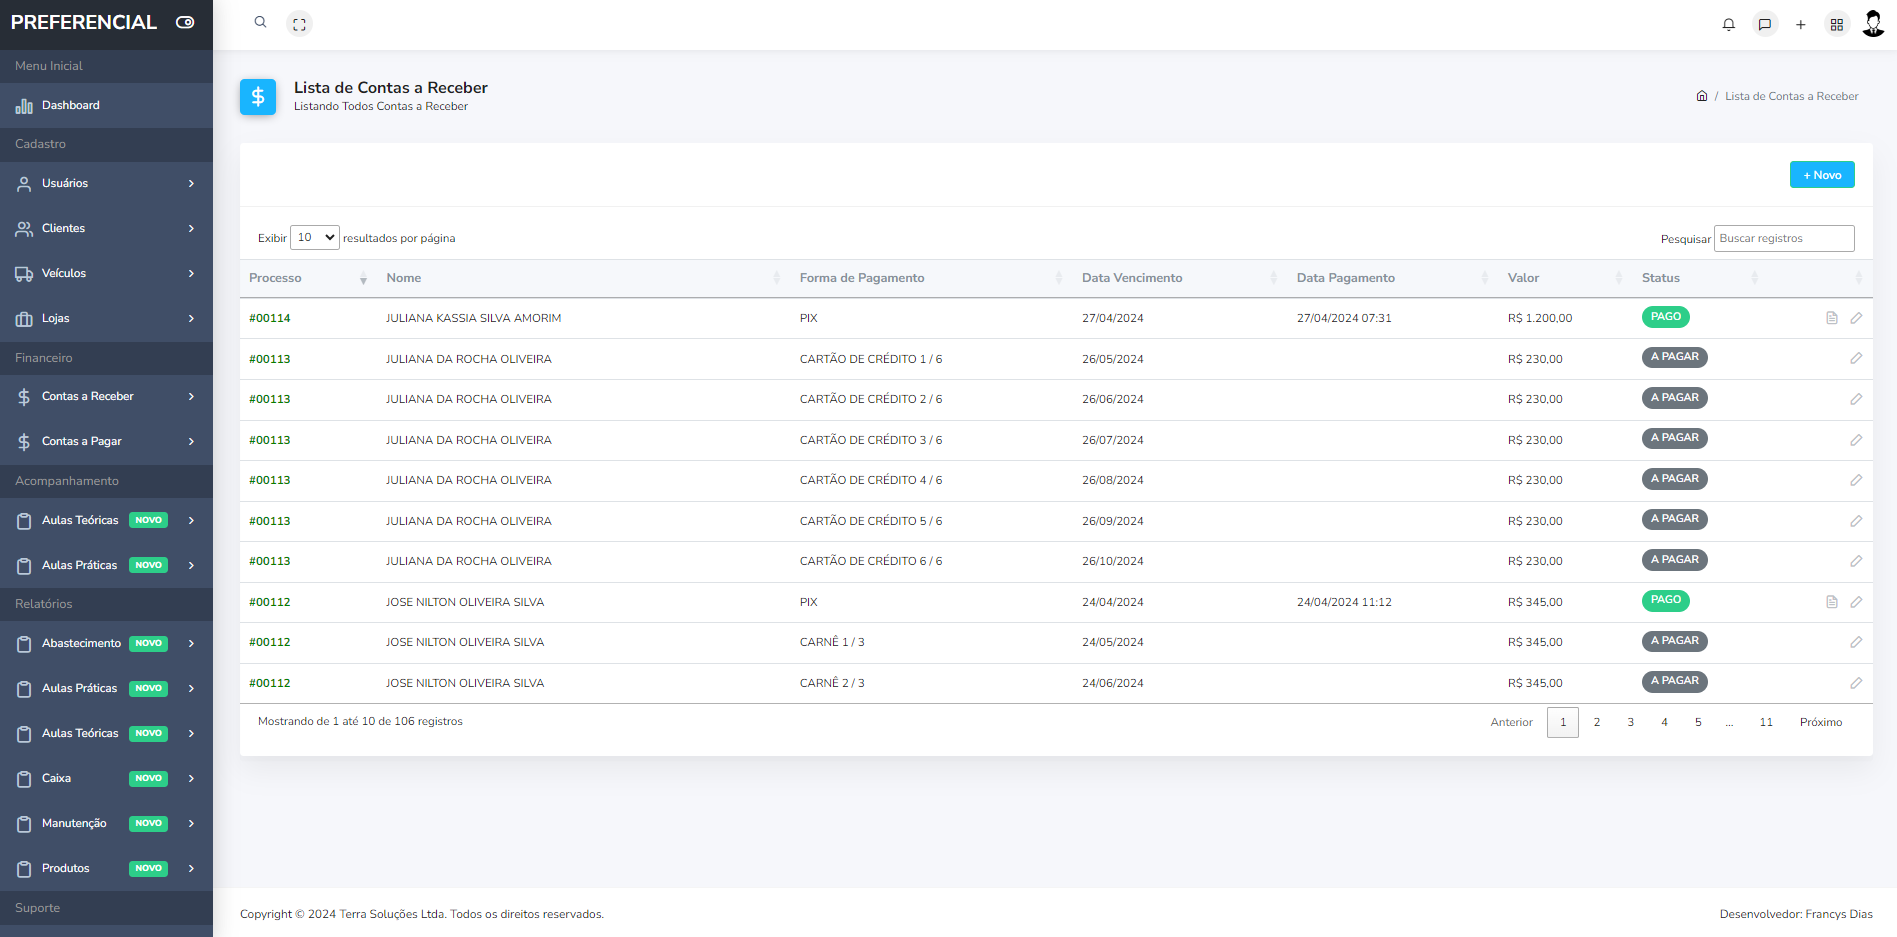1897x937 pixels.
Task: View receipt document for JOSE NILTON PIX row
Action: [x=1832, y=602]
